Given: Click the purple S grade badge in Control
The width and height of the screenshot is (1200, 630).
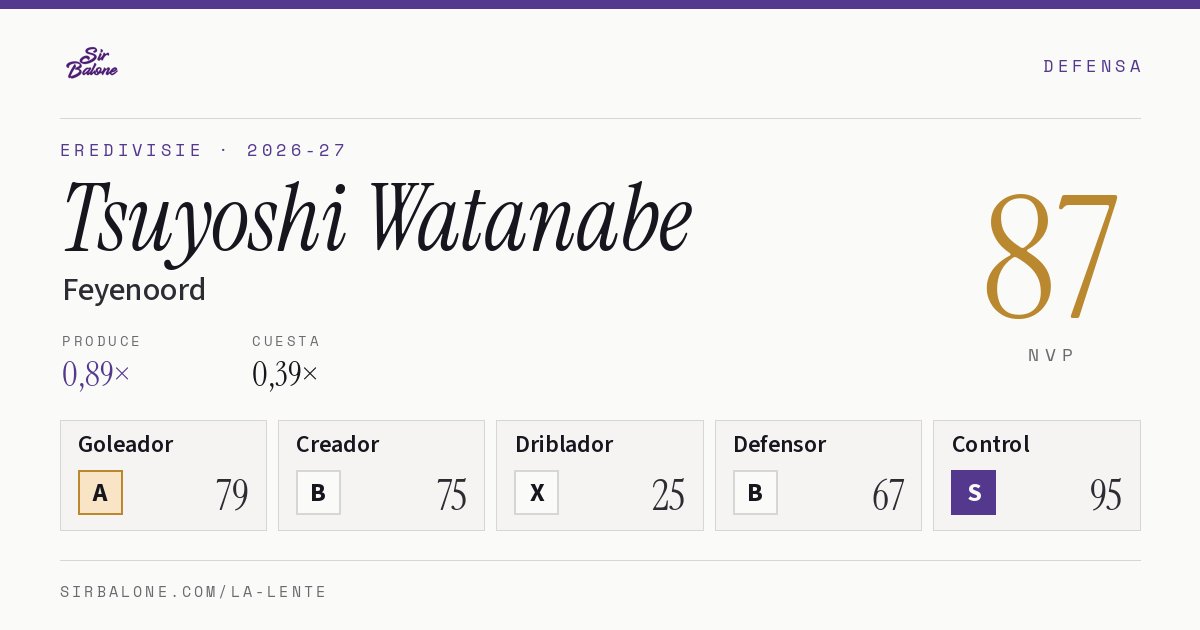Looking at the screenshot, I should pos(974,492).
